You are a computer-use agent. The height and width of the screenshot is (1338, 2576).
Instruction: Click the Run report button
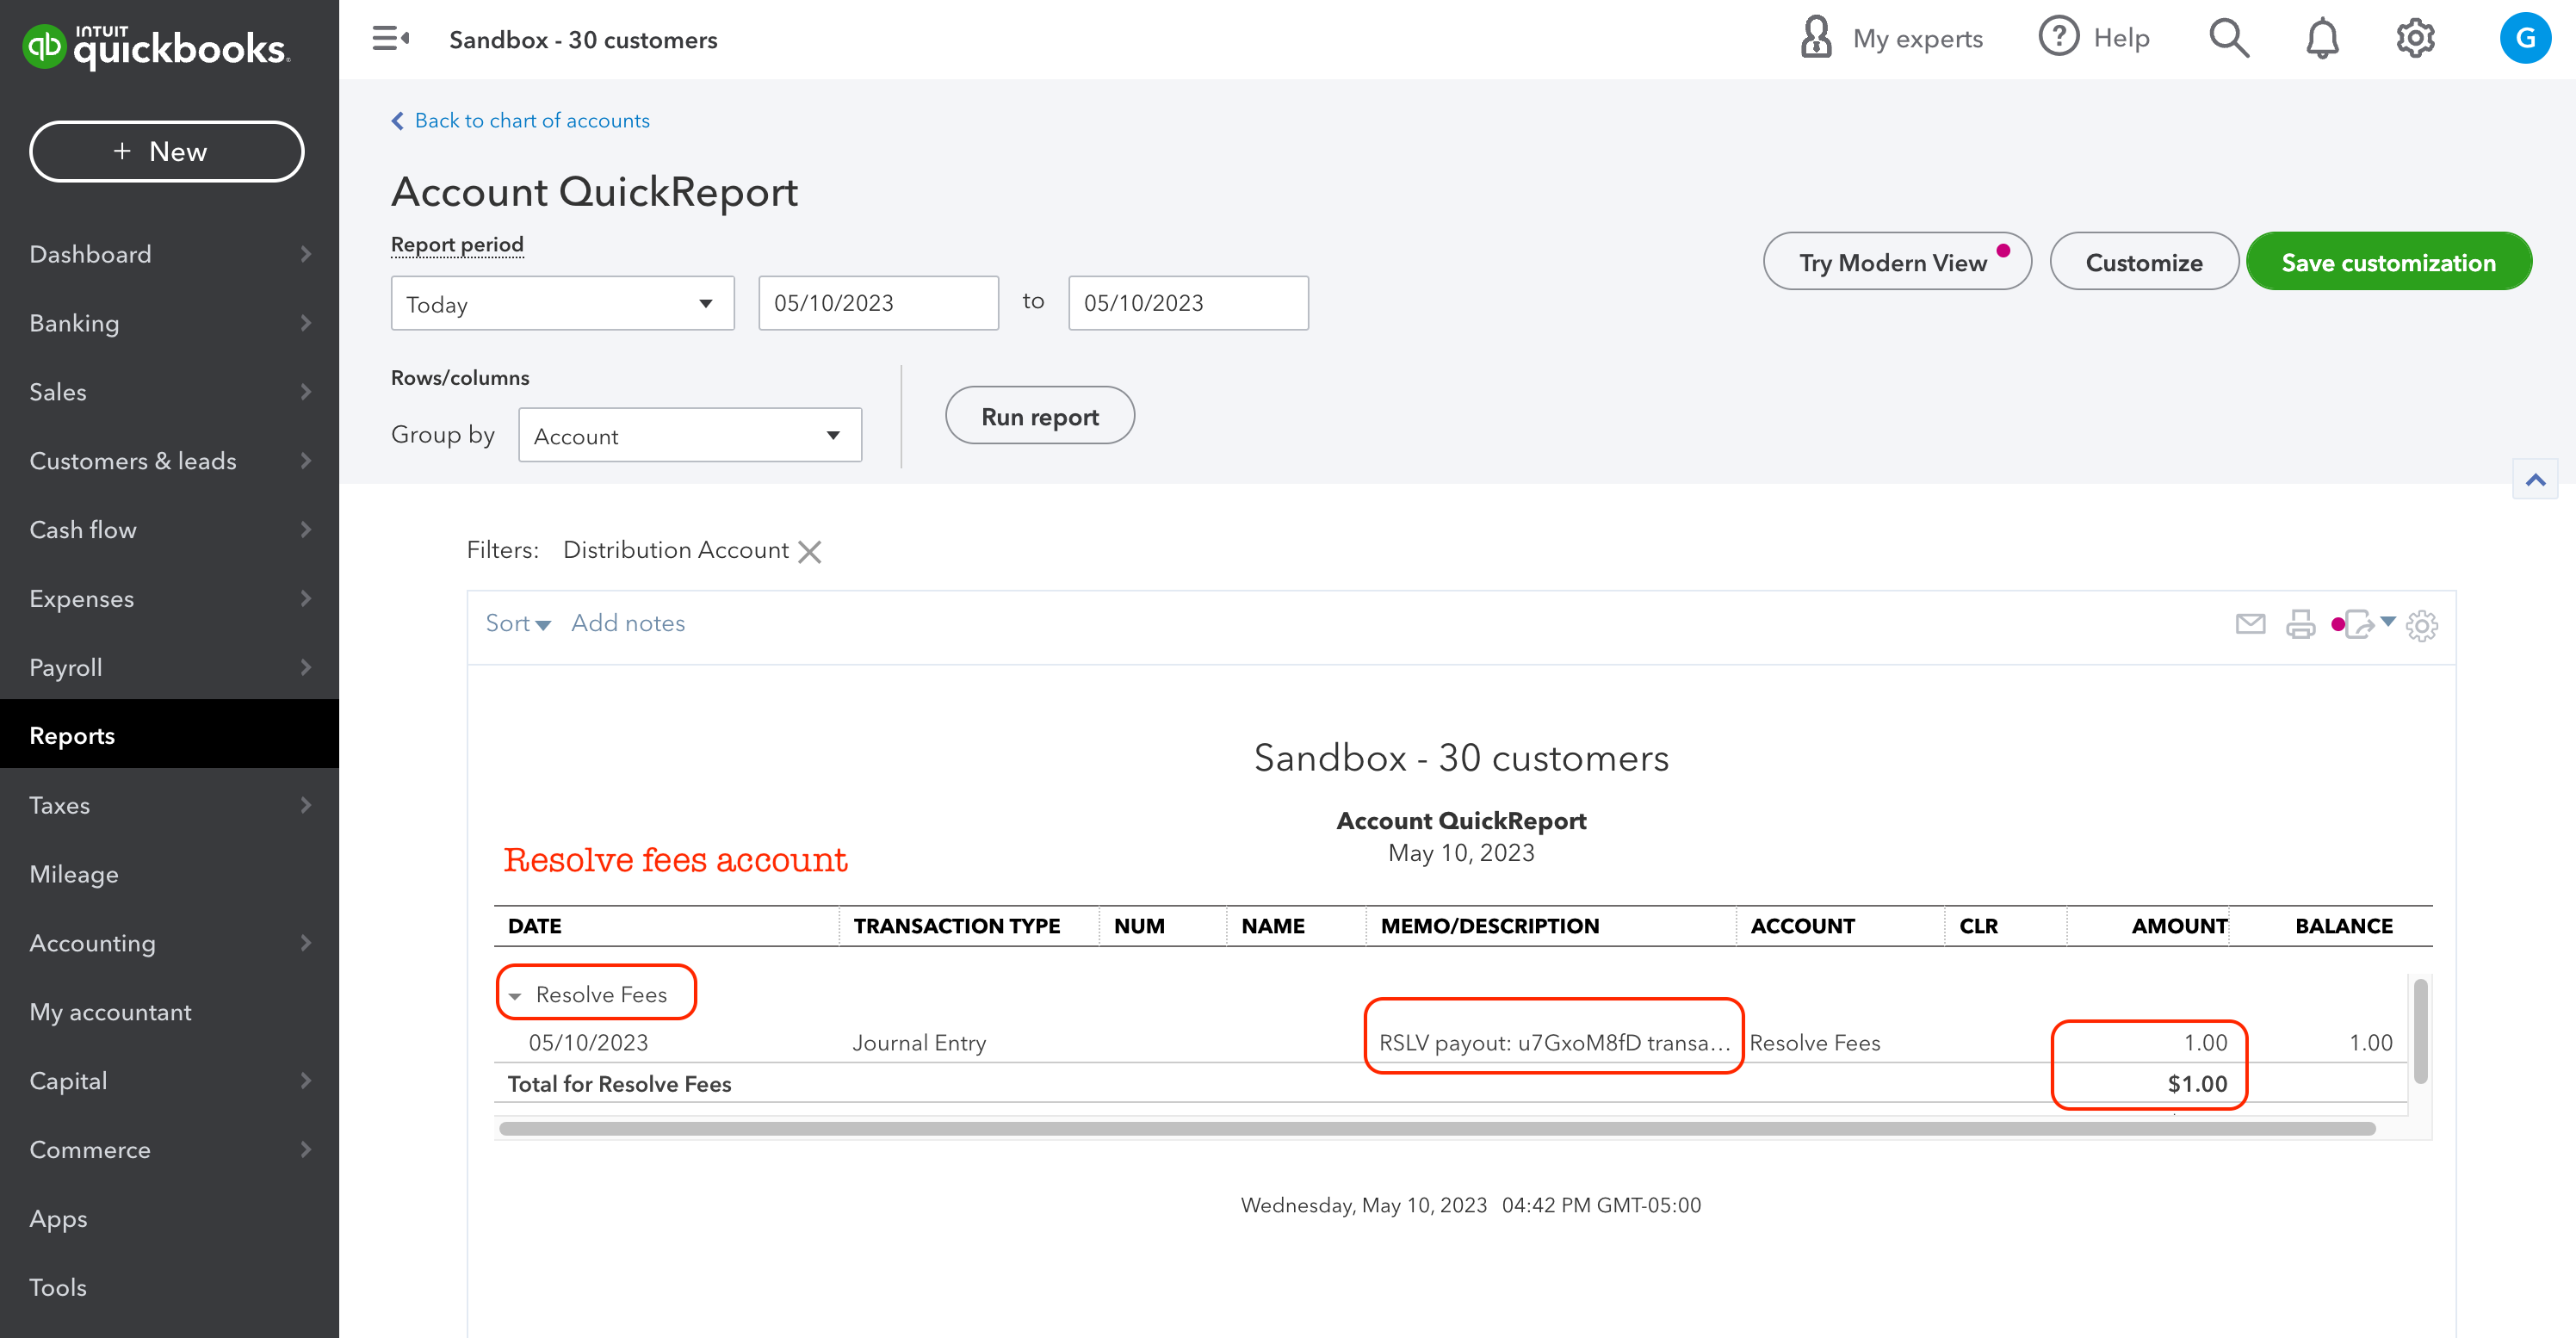pos(1039,416)
